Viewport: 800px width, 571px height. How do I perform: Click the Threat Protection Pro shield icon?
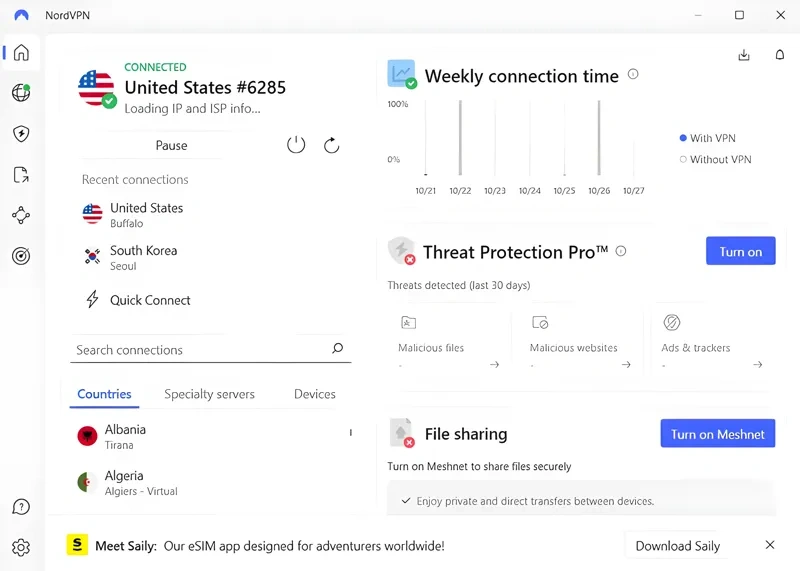click(x=402, y=250)
